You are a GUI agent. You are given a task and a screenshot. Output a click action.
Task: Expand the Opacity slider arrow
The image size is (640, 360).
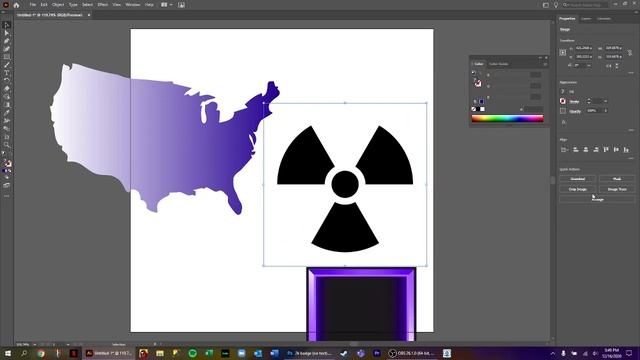tap(606, 111)
